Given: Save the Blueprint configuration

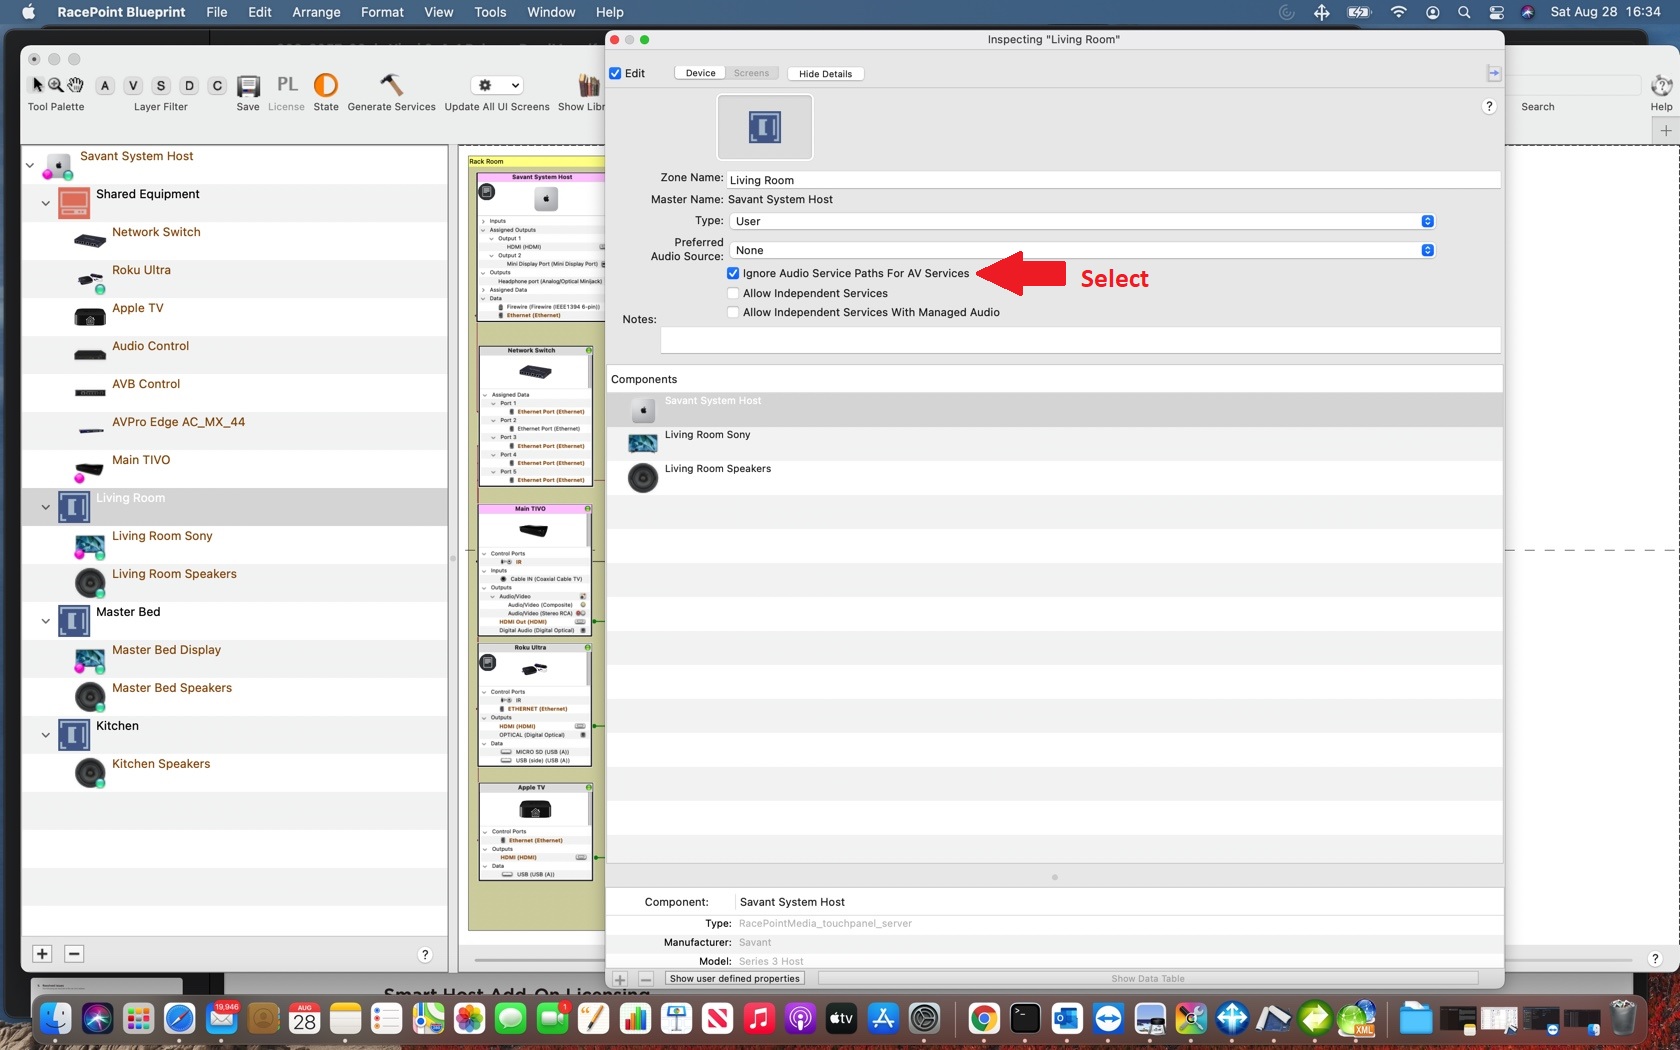Looking at the screenshot, I should (248, 86).
